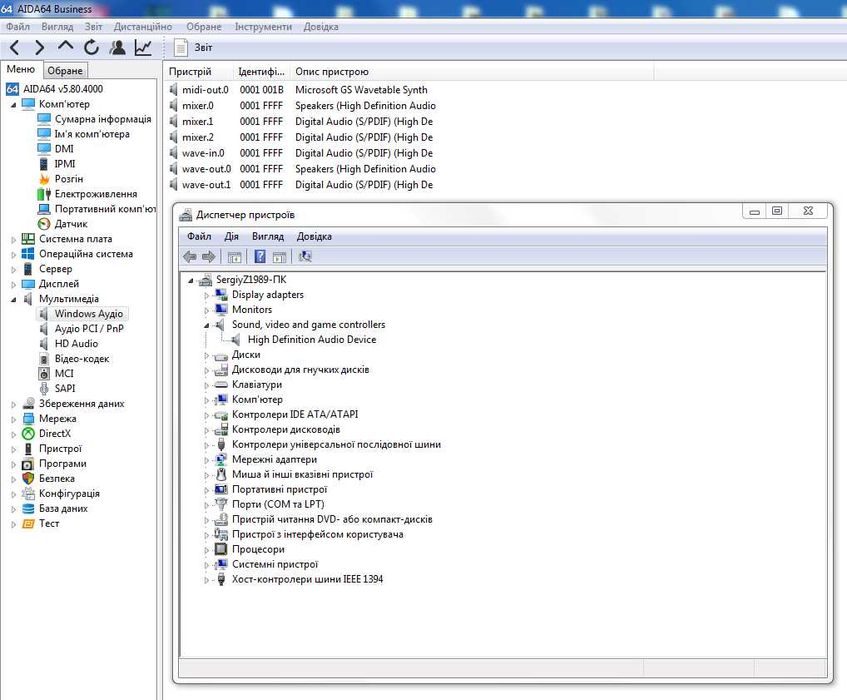Viewport: 847px width, 700px height.
Task: Switch to the Обране tab
Action: click(x=65, y=71)
